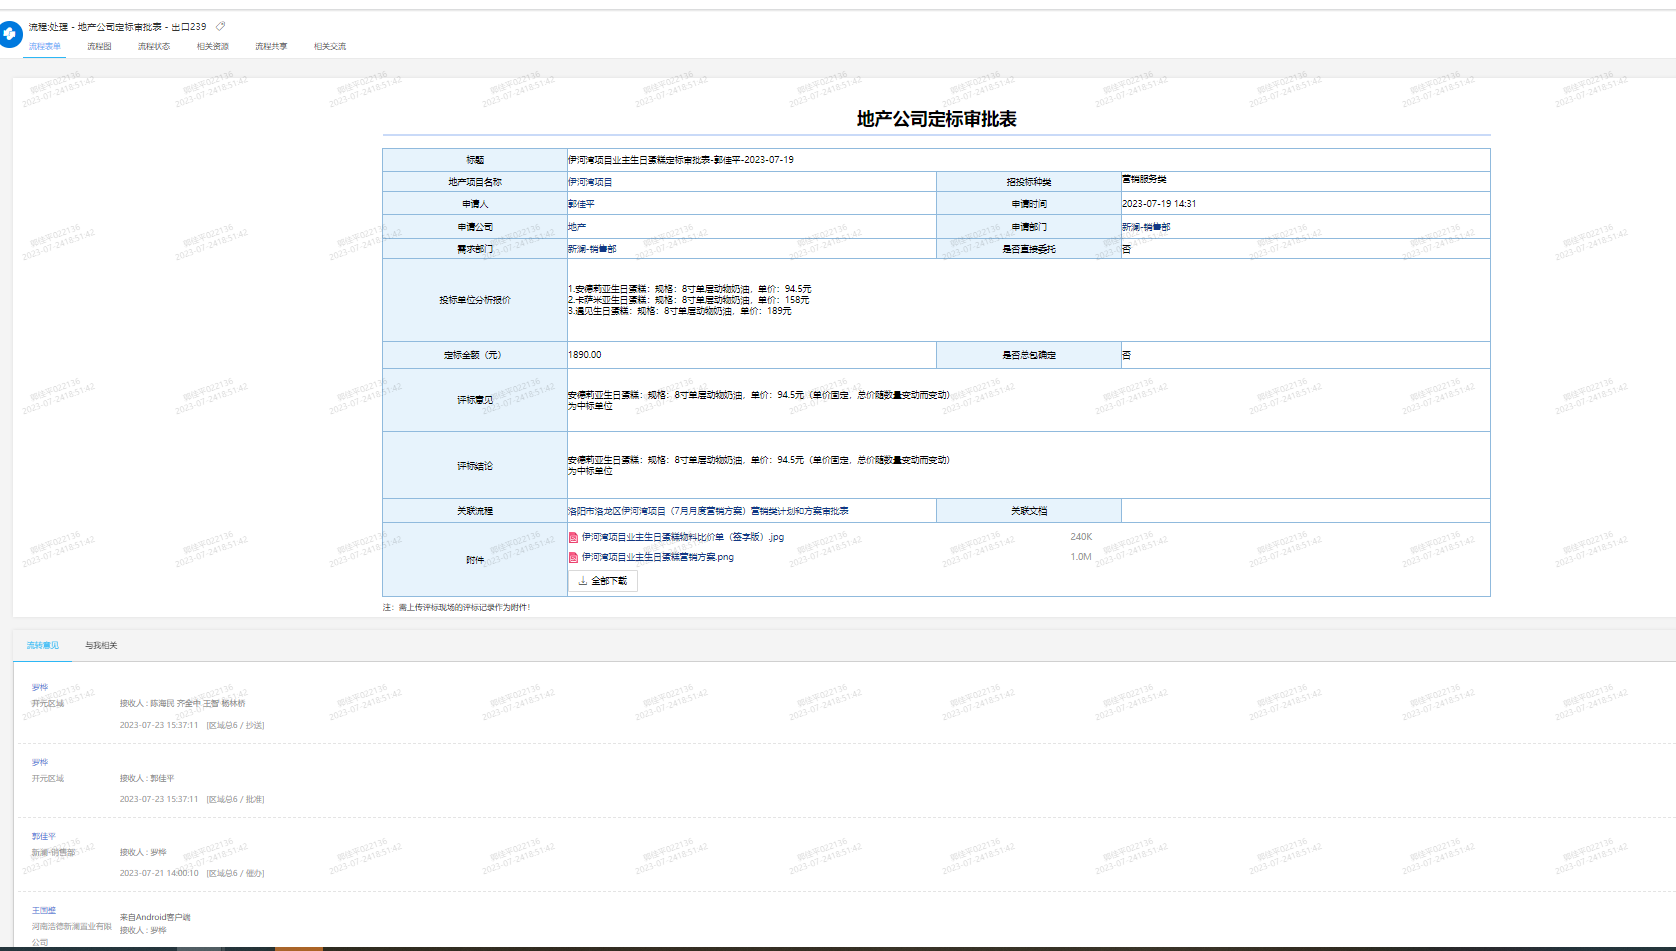
Task: Click the blue workflow logo icon
Action: pyautogui.click(x=11, y=34)
